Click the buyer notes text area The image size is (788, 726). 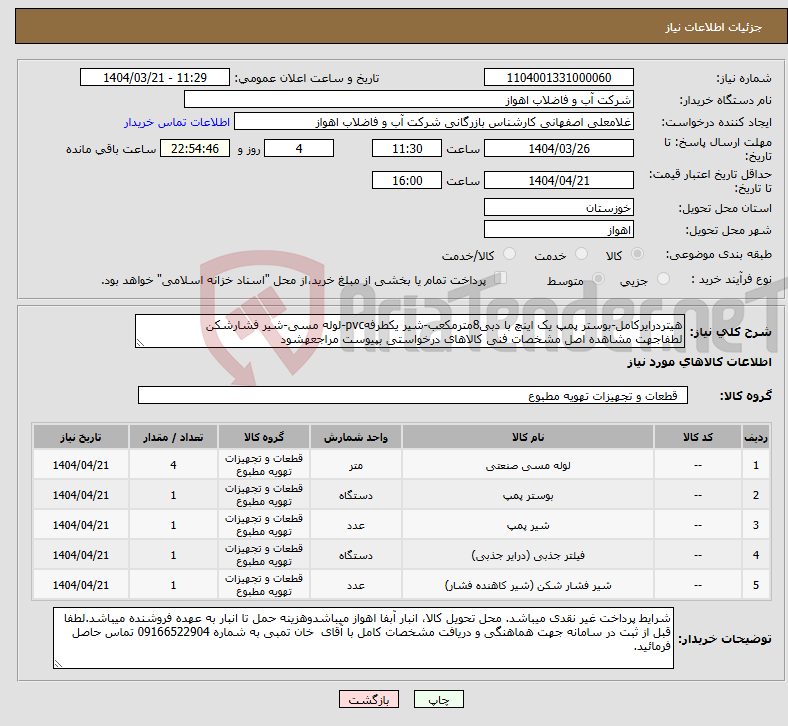click(x=363, y=638)
